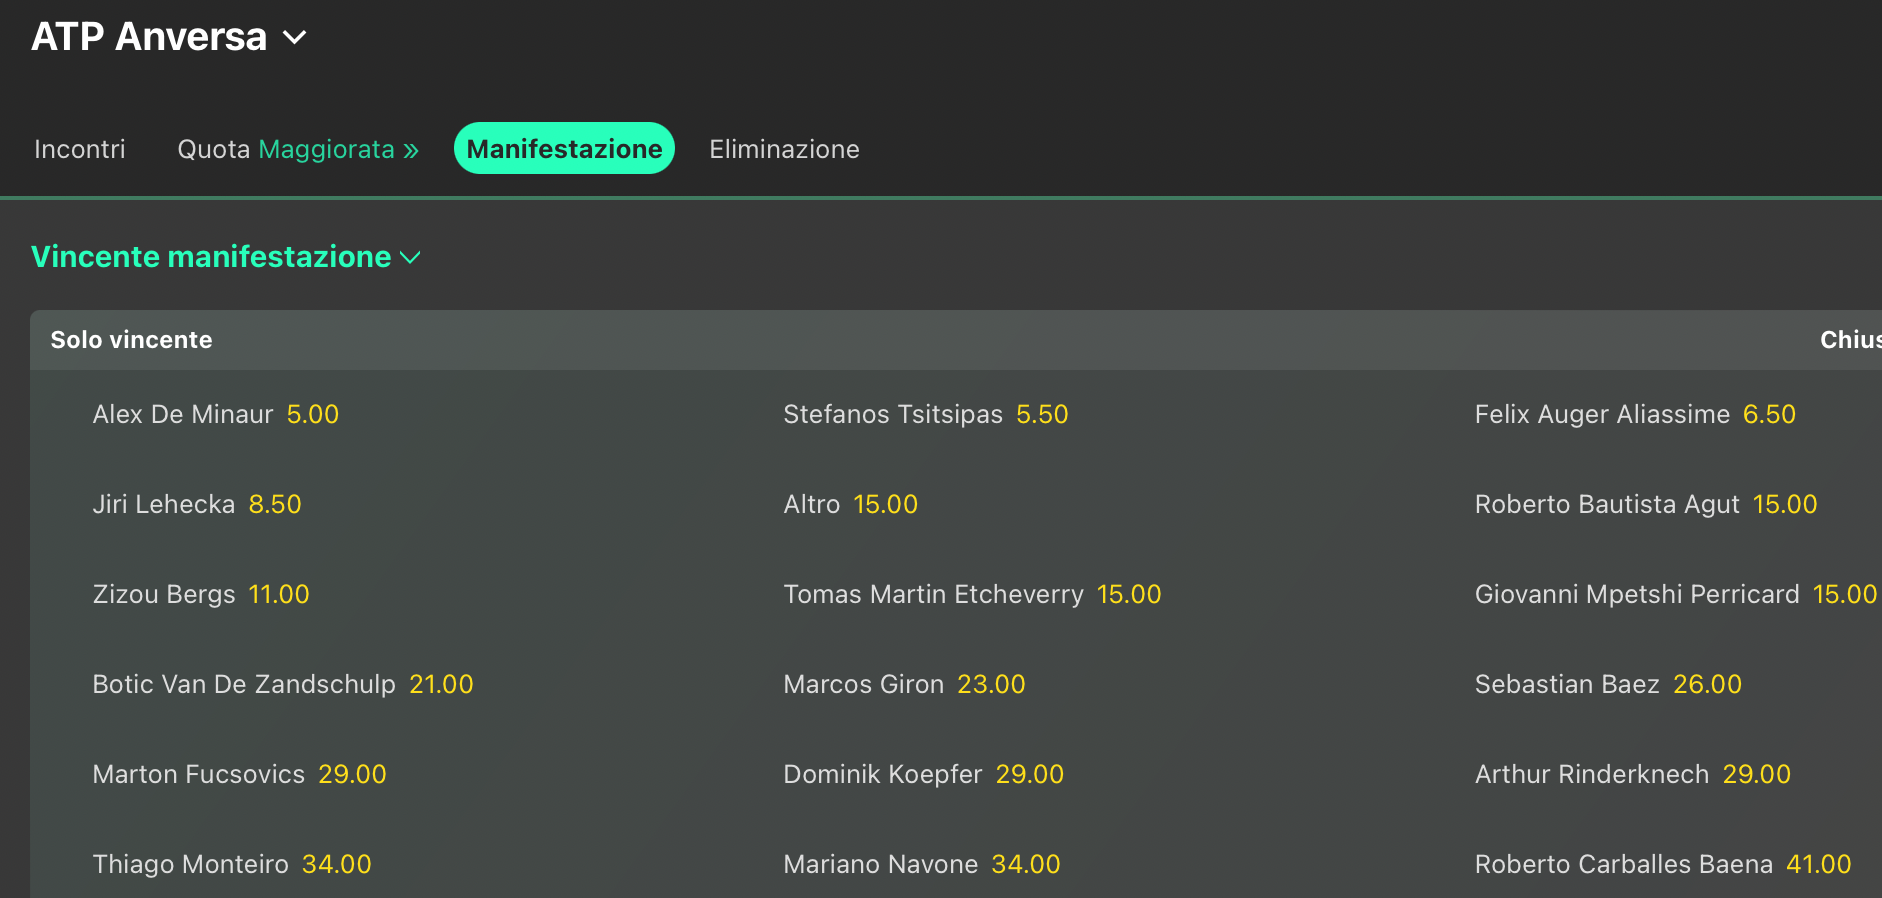Switch to the Incontri tab
The image size is (1882, 898).
pyautogui.click(x=80, y=149)
